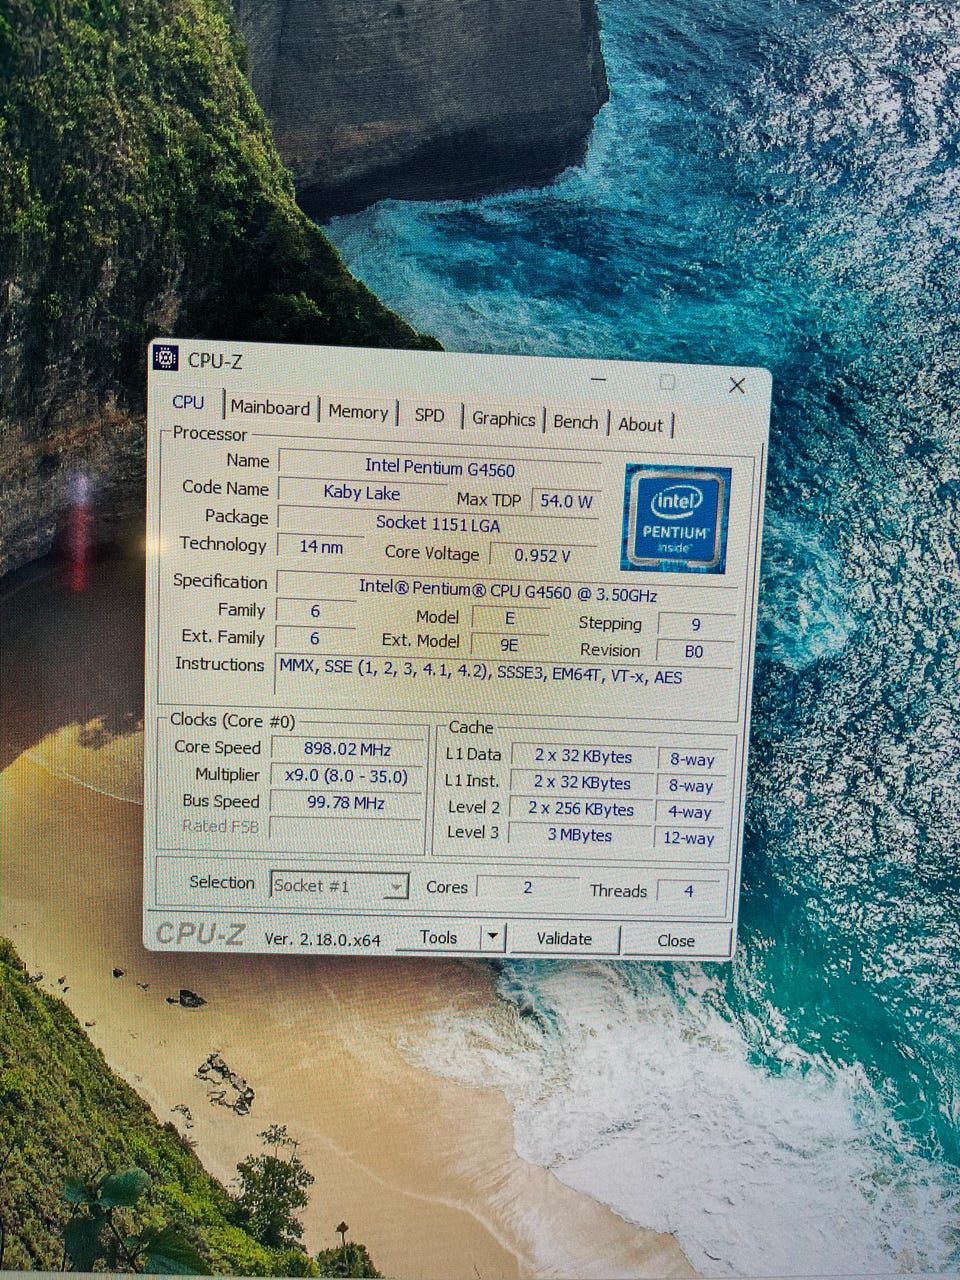Viewport: 960px width, 1280px height.
Task: Click the version text 'Ver. 2.18.0.x64'
Action: 322,939
